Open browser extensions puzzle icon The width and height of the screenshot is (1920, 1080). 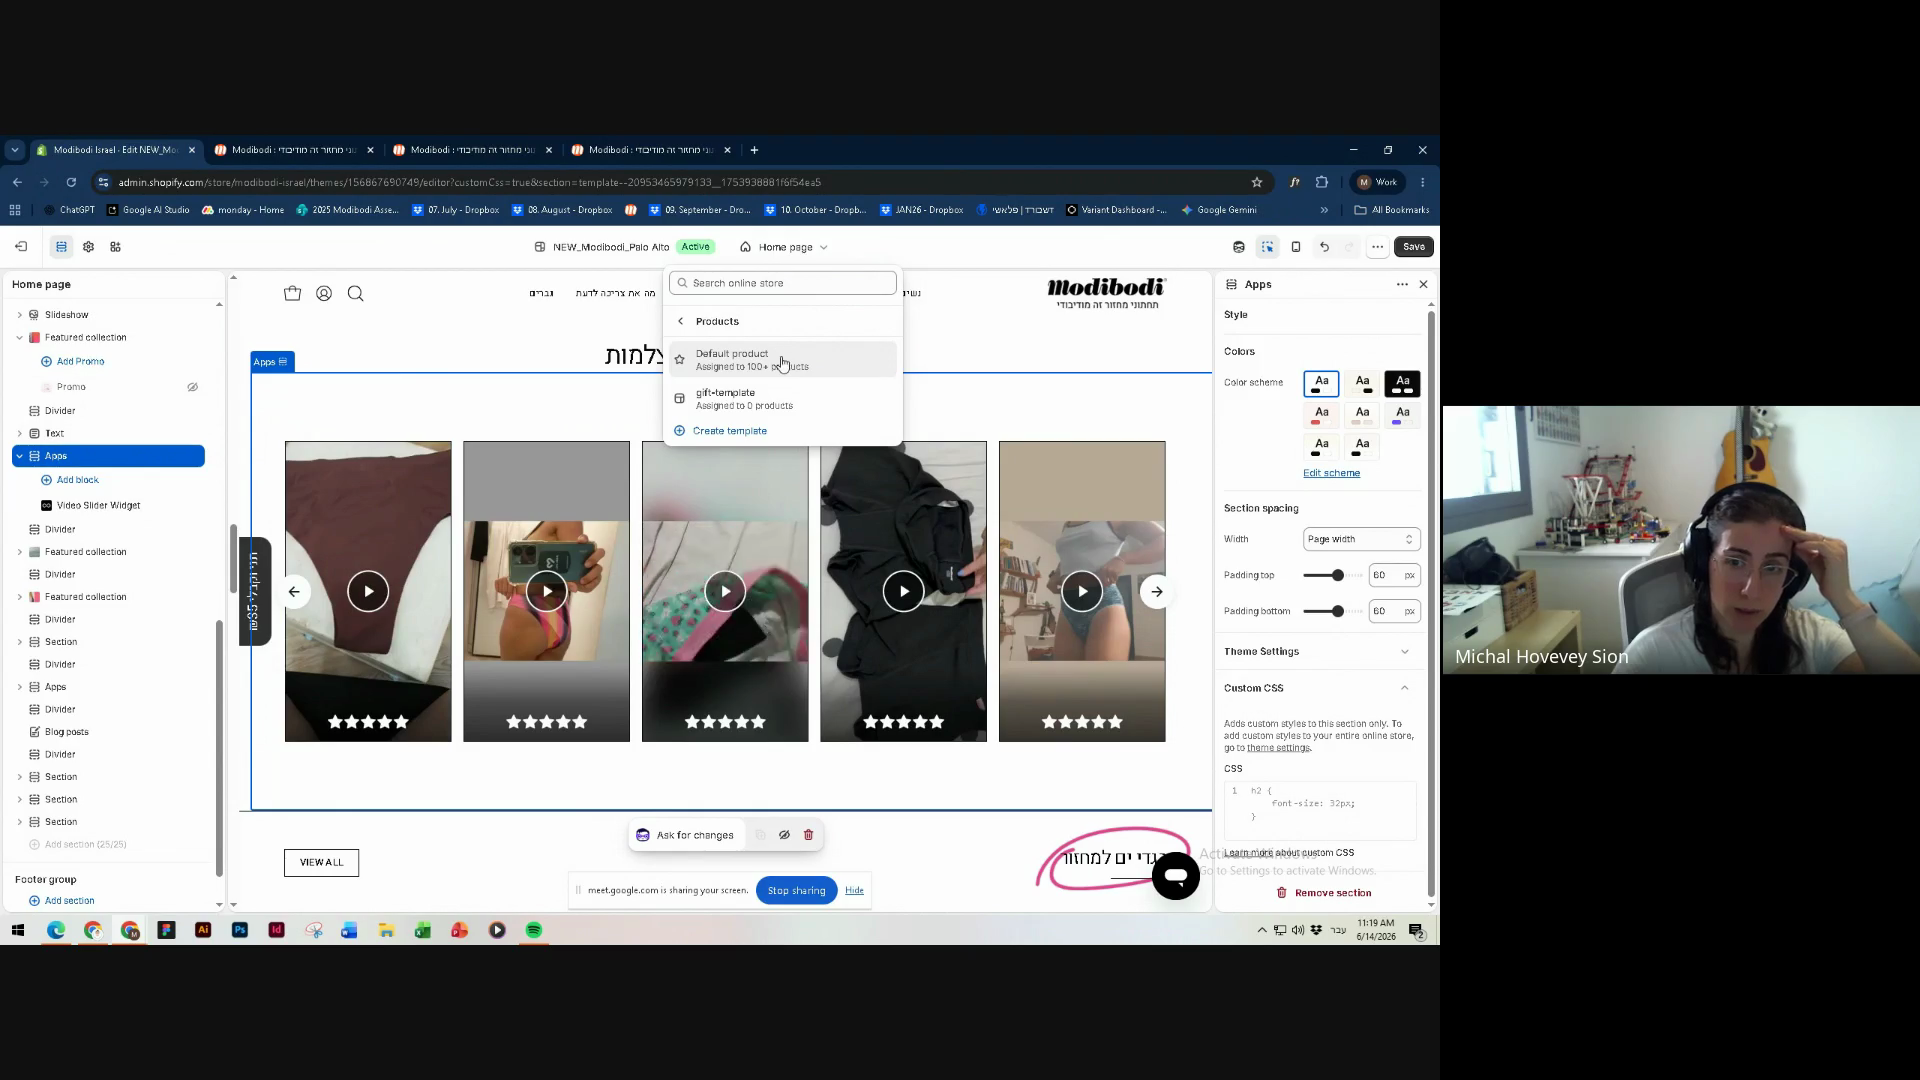click(x=1322, y=182)
